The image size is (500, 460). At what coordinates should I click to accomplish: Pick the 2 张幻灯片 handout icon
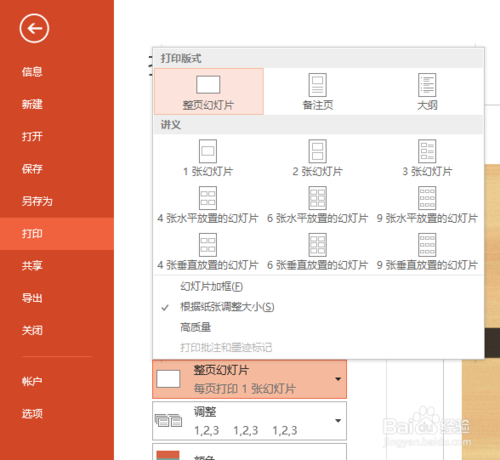tap(318, 151)
